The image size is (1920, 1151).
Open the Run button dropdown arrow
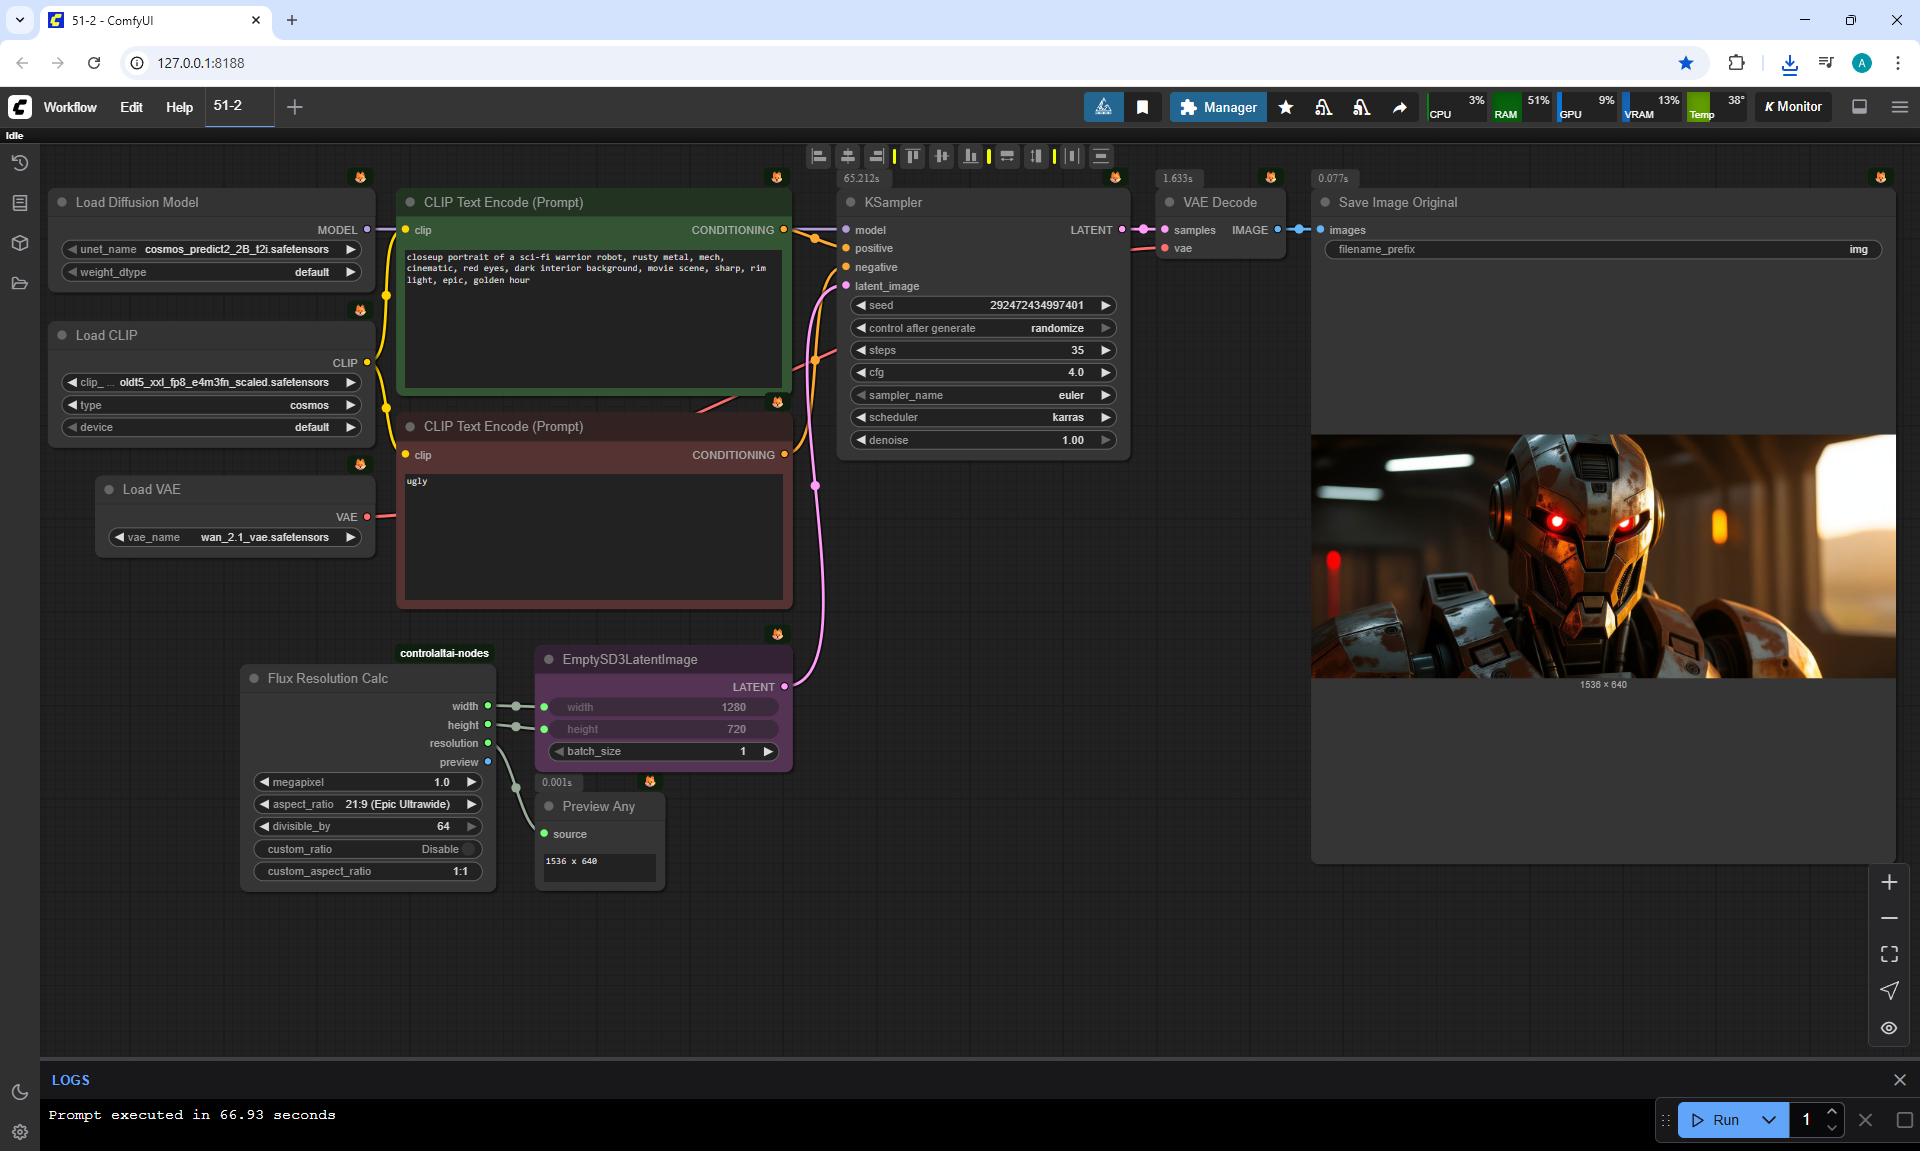(x=1769, y=1120)
